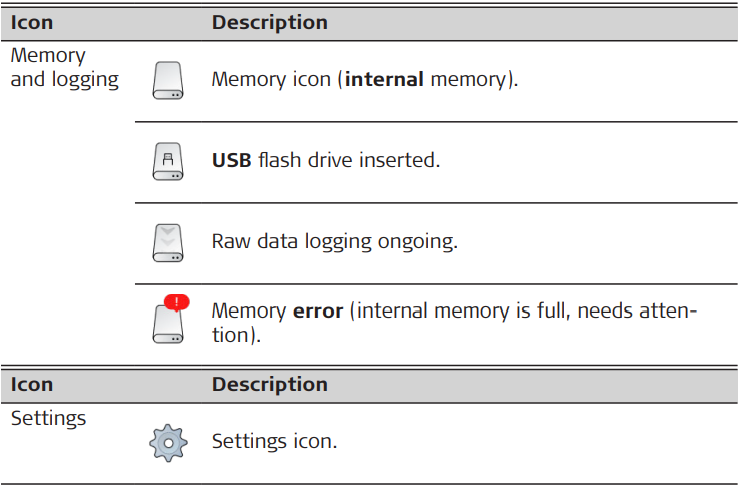Screen dimensions: 747x497
Task: Click the 'Settings icon.' description text
Action: [274, 441]
